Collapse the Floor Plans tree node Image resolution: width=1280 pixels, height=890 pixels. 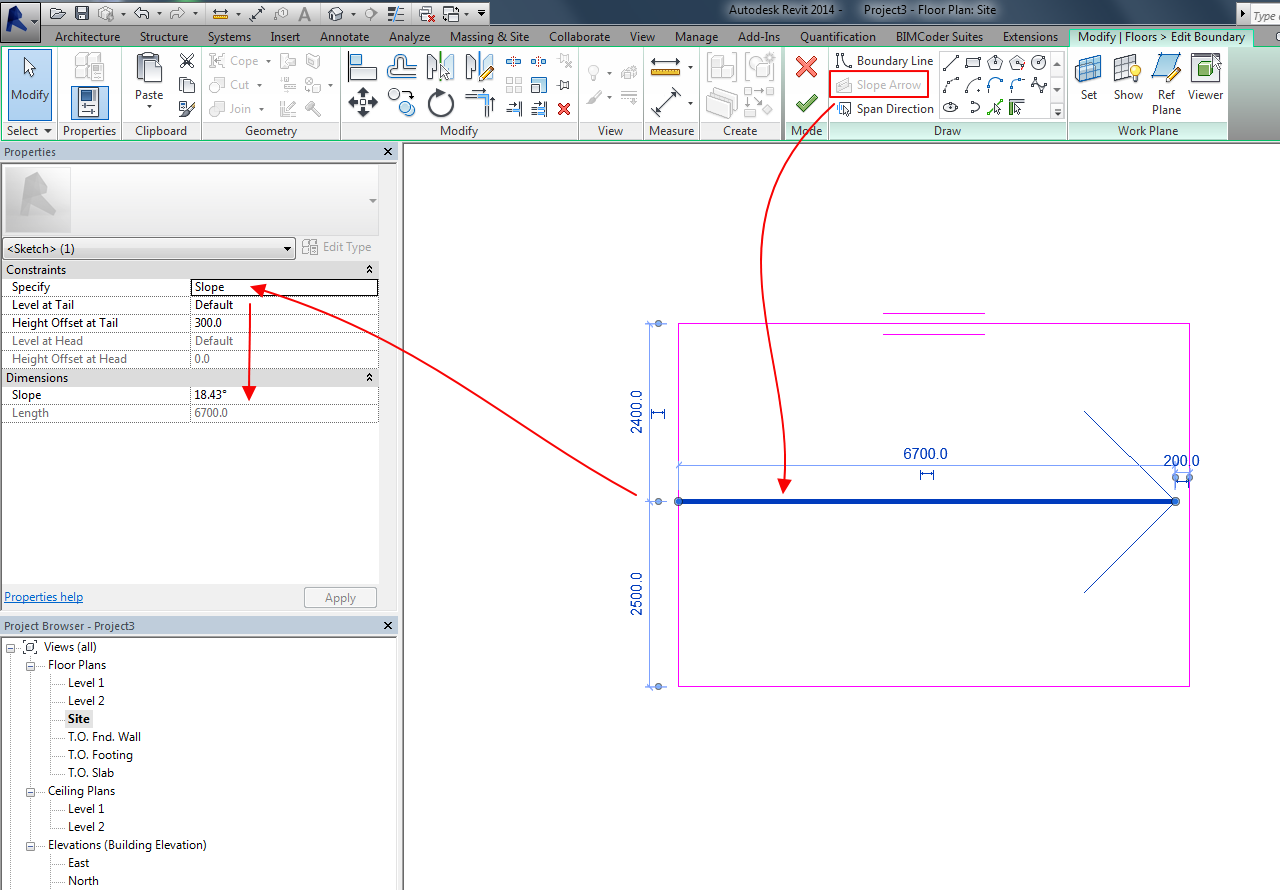pyautogui.click(x=30, y=665)
